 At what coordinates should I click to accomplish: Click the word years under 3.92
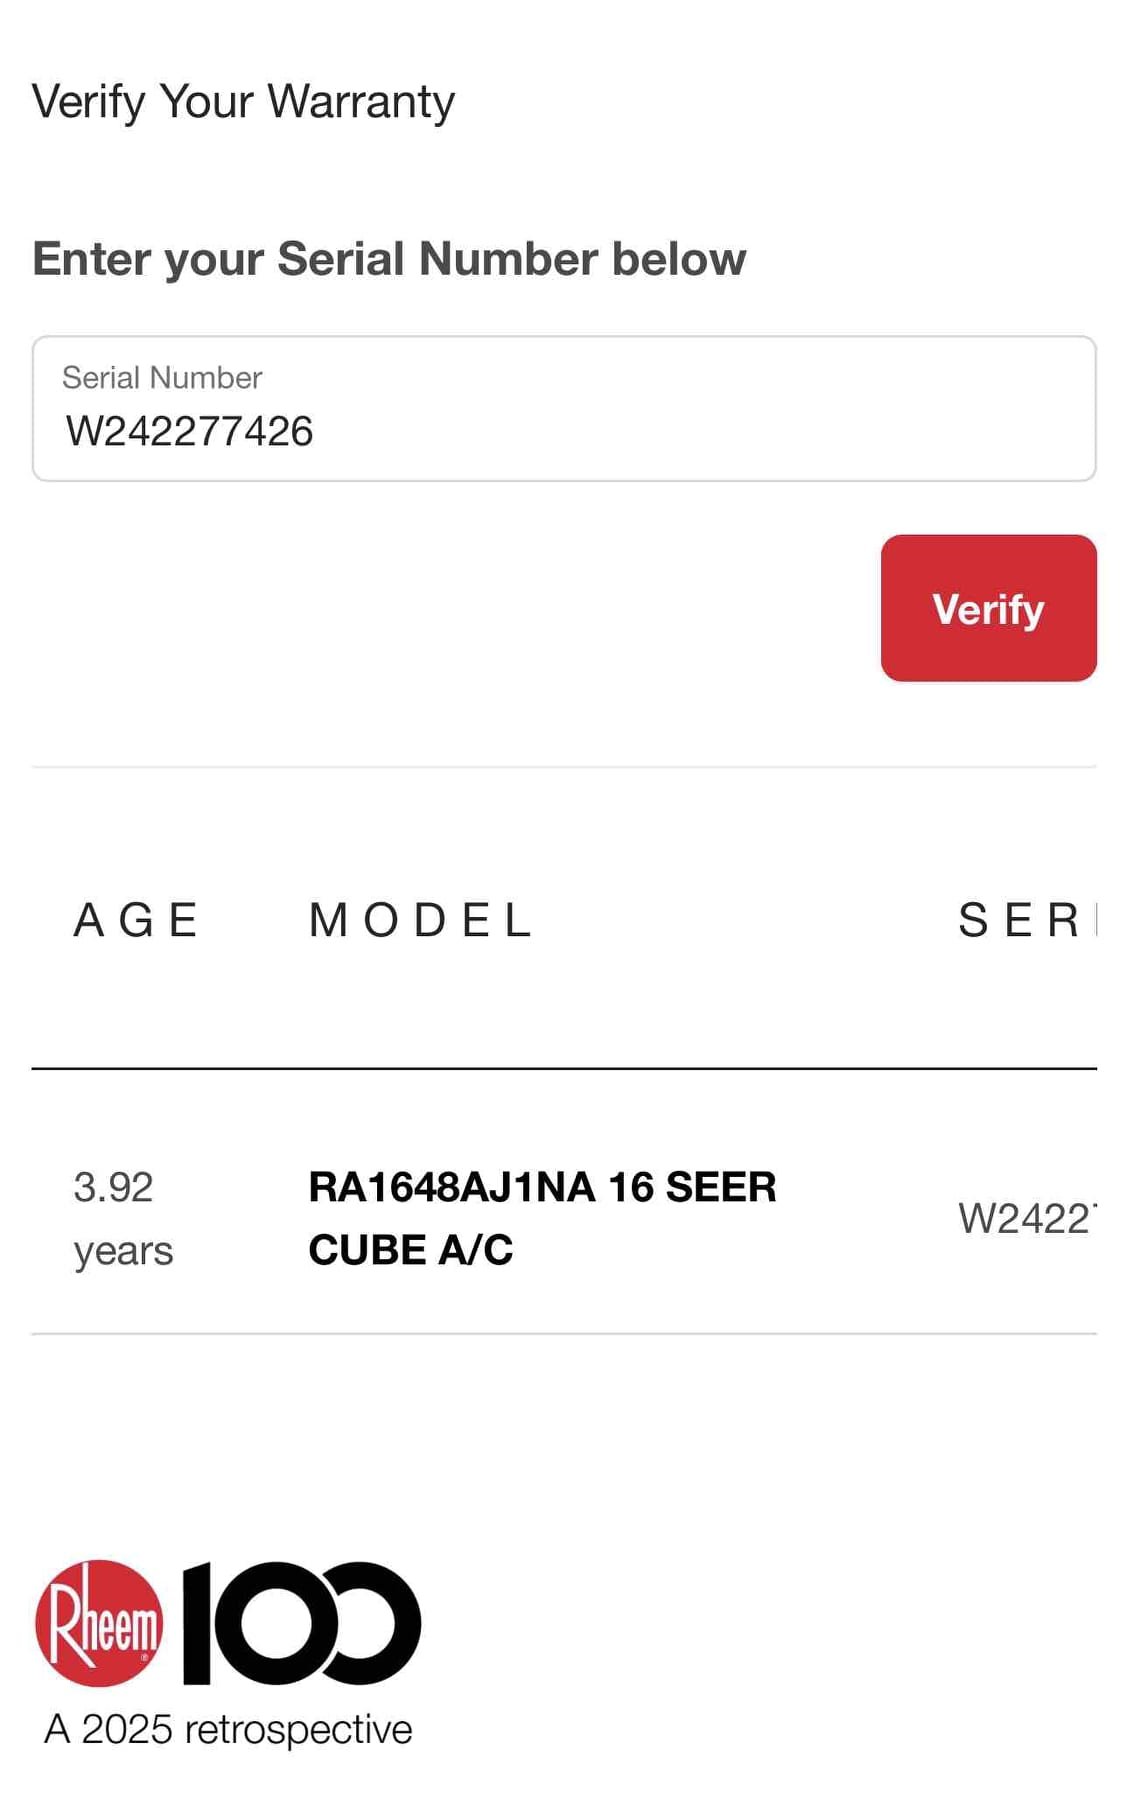coord(123,1251)
